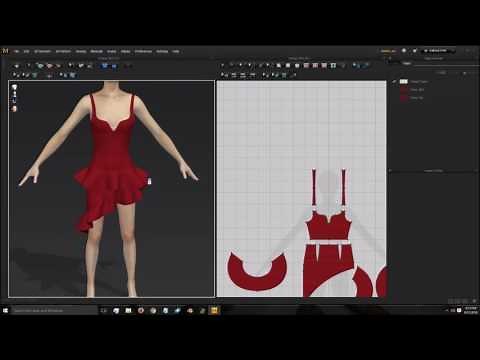Open Task View on the taskbar
The width and height of the screenshot is (480, 360).
pyautogui.click(x=104, y=310)
